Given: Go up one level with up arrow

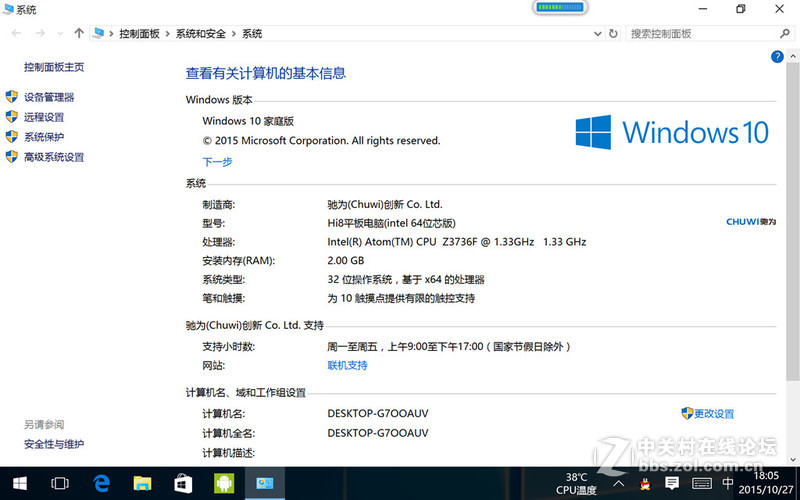Looking at the screenshot, I should [79, 34].
